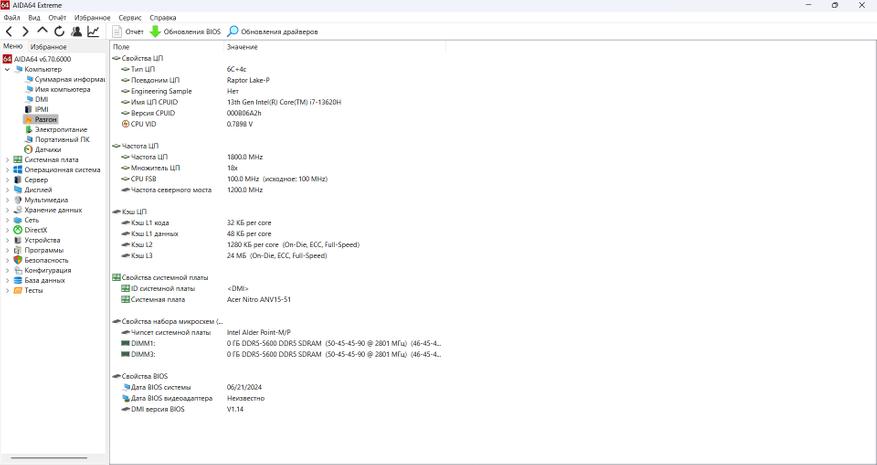
Task: Switch to the Избранное sidebar tab
Action: 49,47
